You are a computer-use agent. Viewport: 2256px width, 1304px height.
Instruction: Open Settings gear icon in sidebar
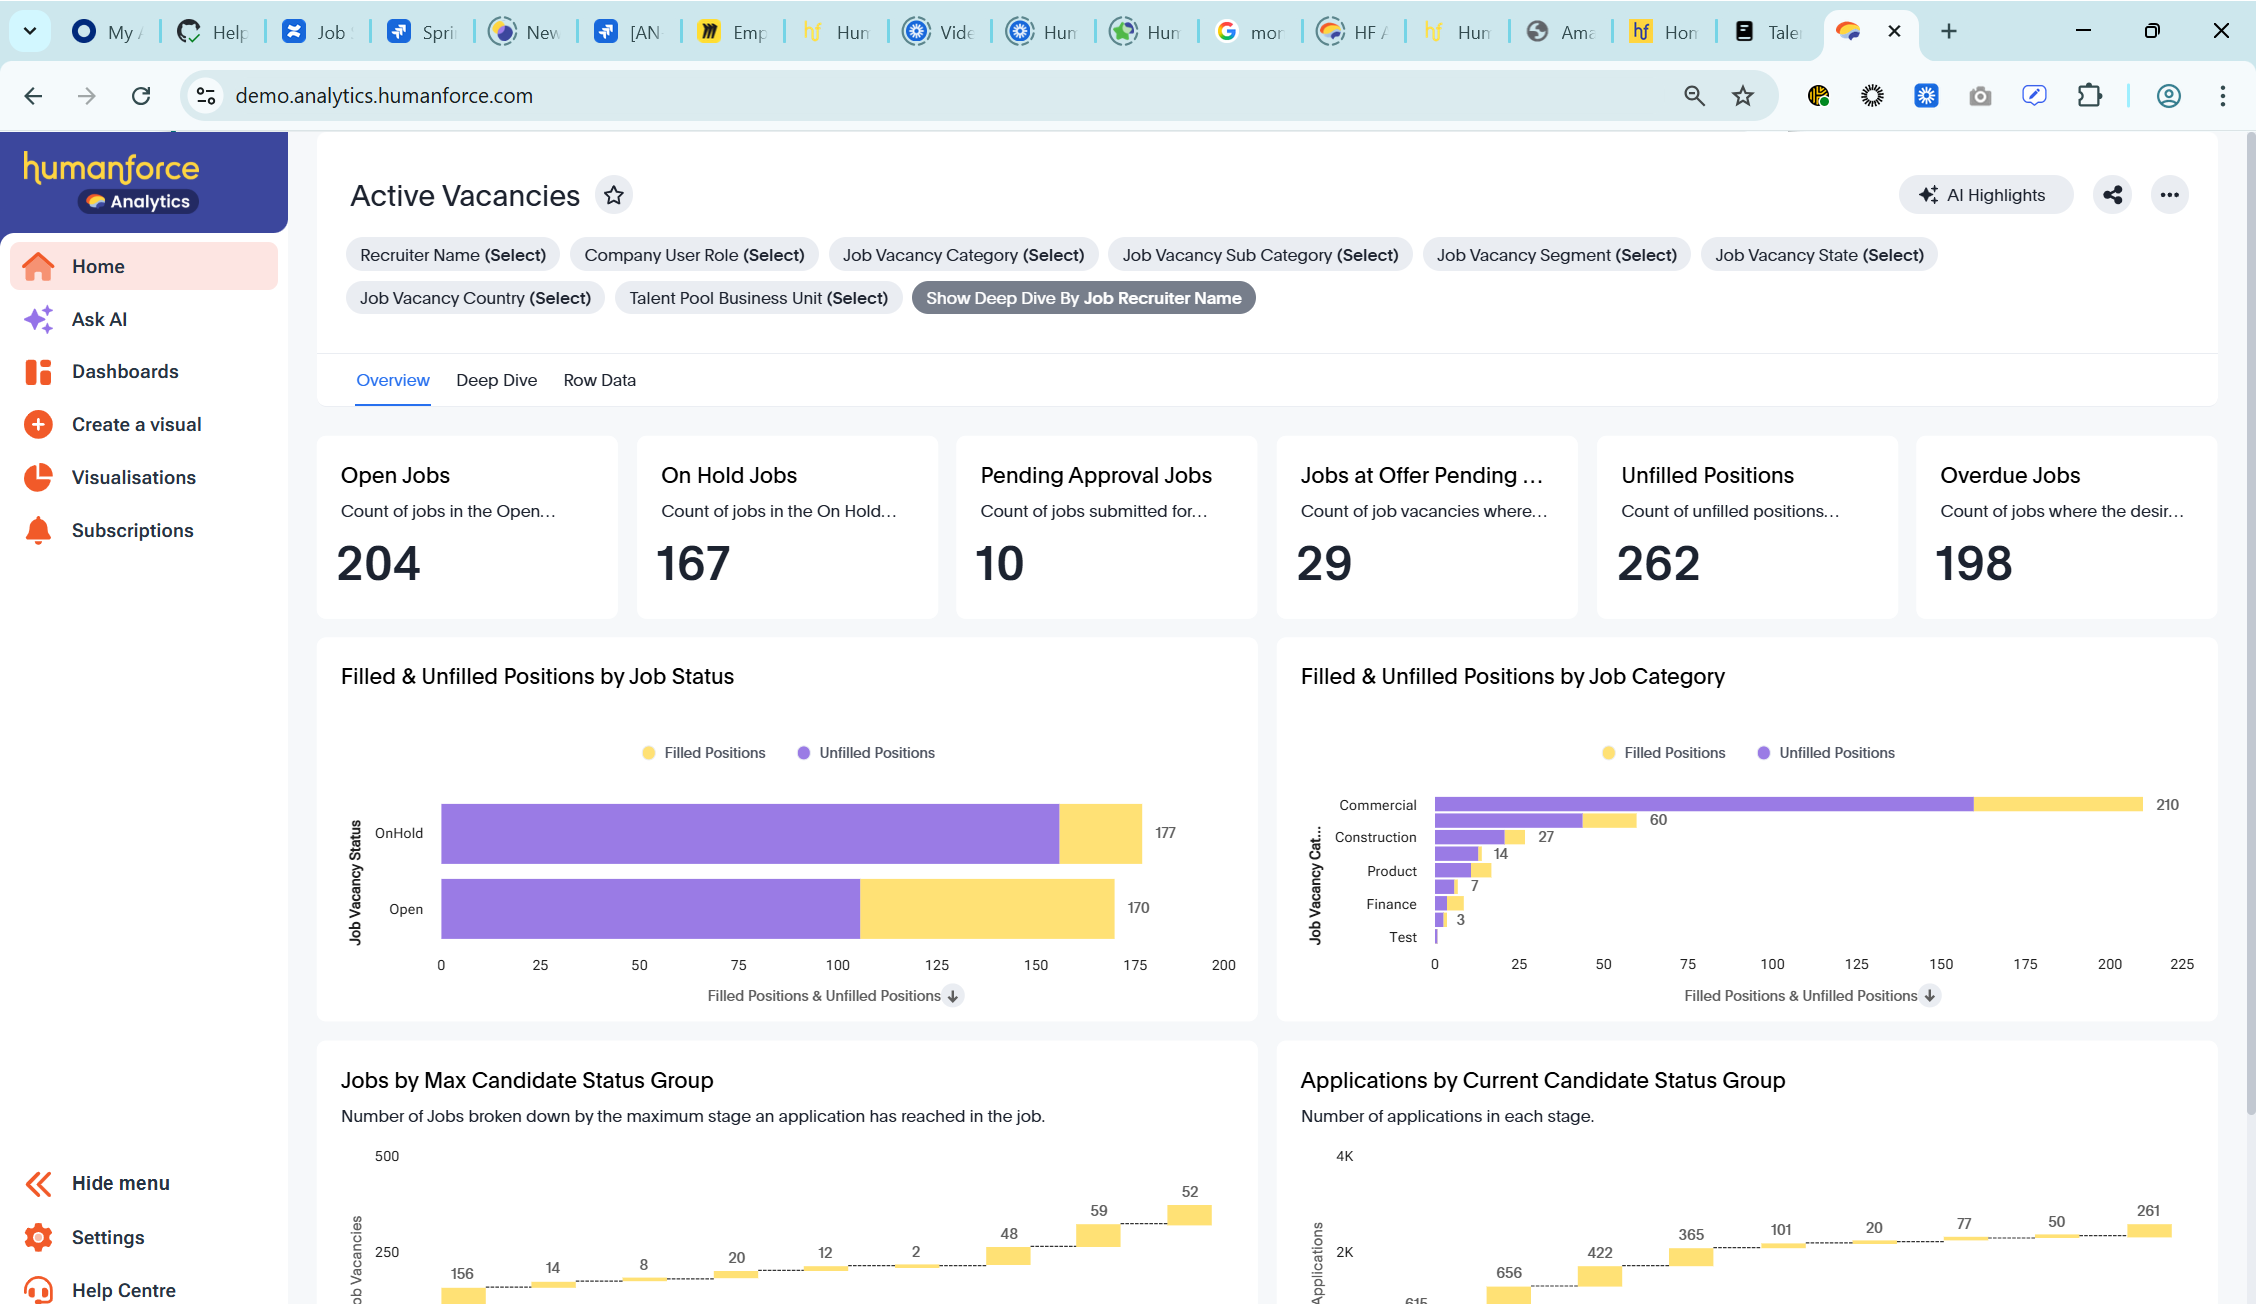38,1237
